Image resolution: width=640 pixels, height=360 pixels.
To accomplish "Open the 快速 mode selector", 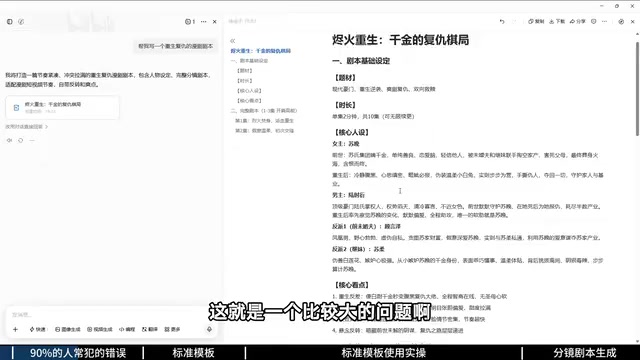I will 38,329.
